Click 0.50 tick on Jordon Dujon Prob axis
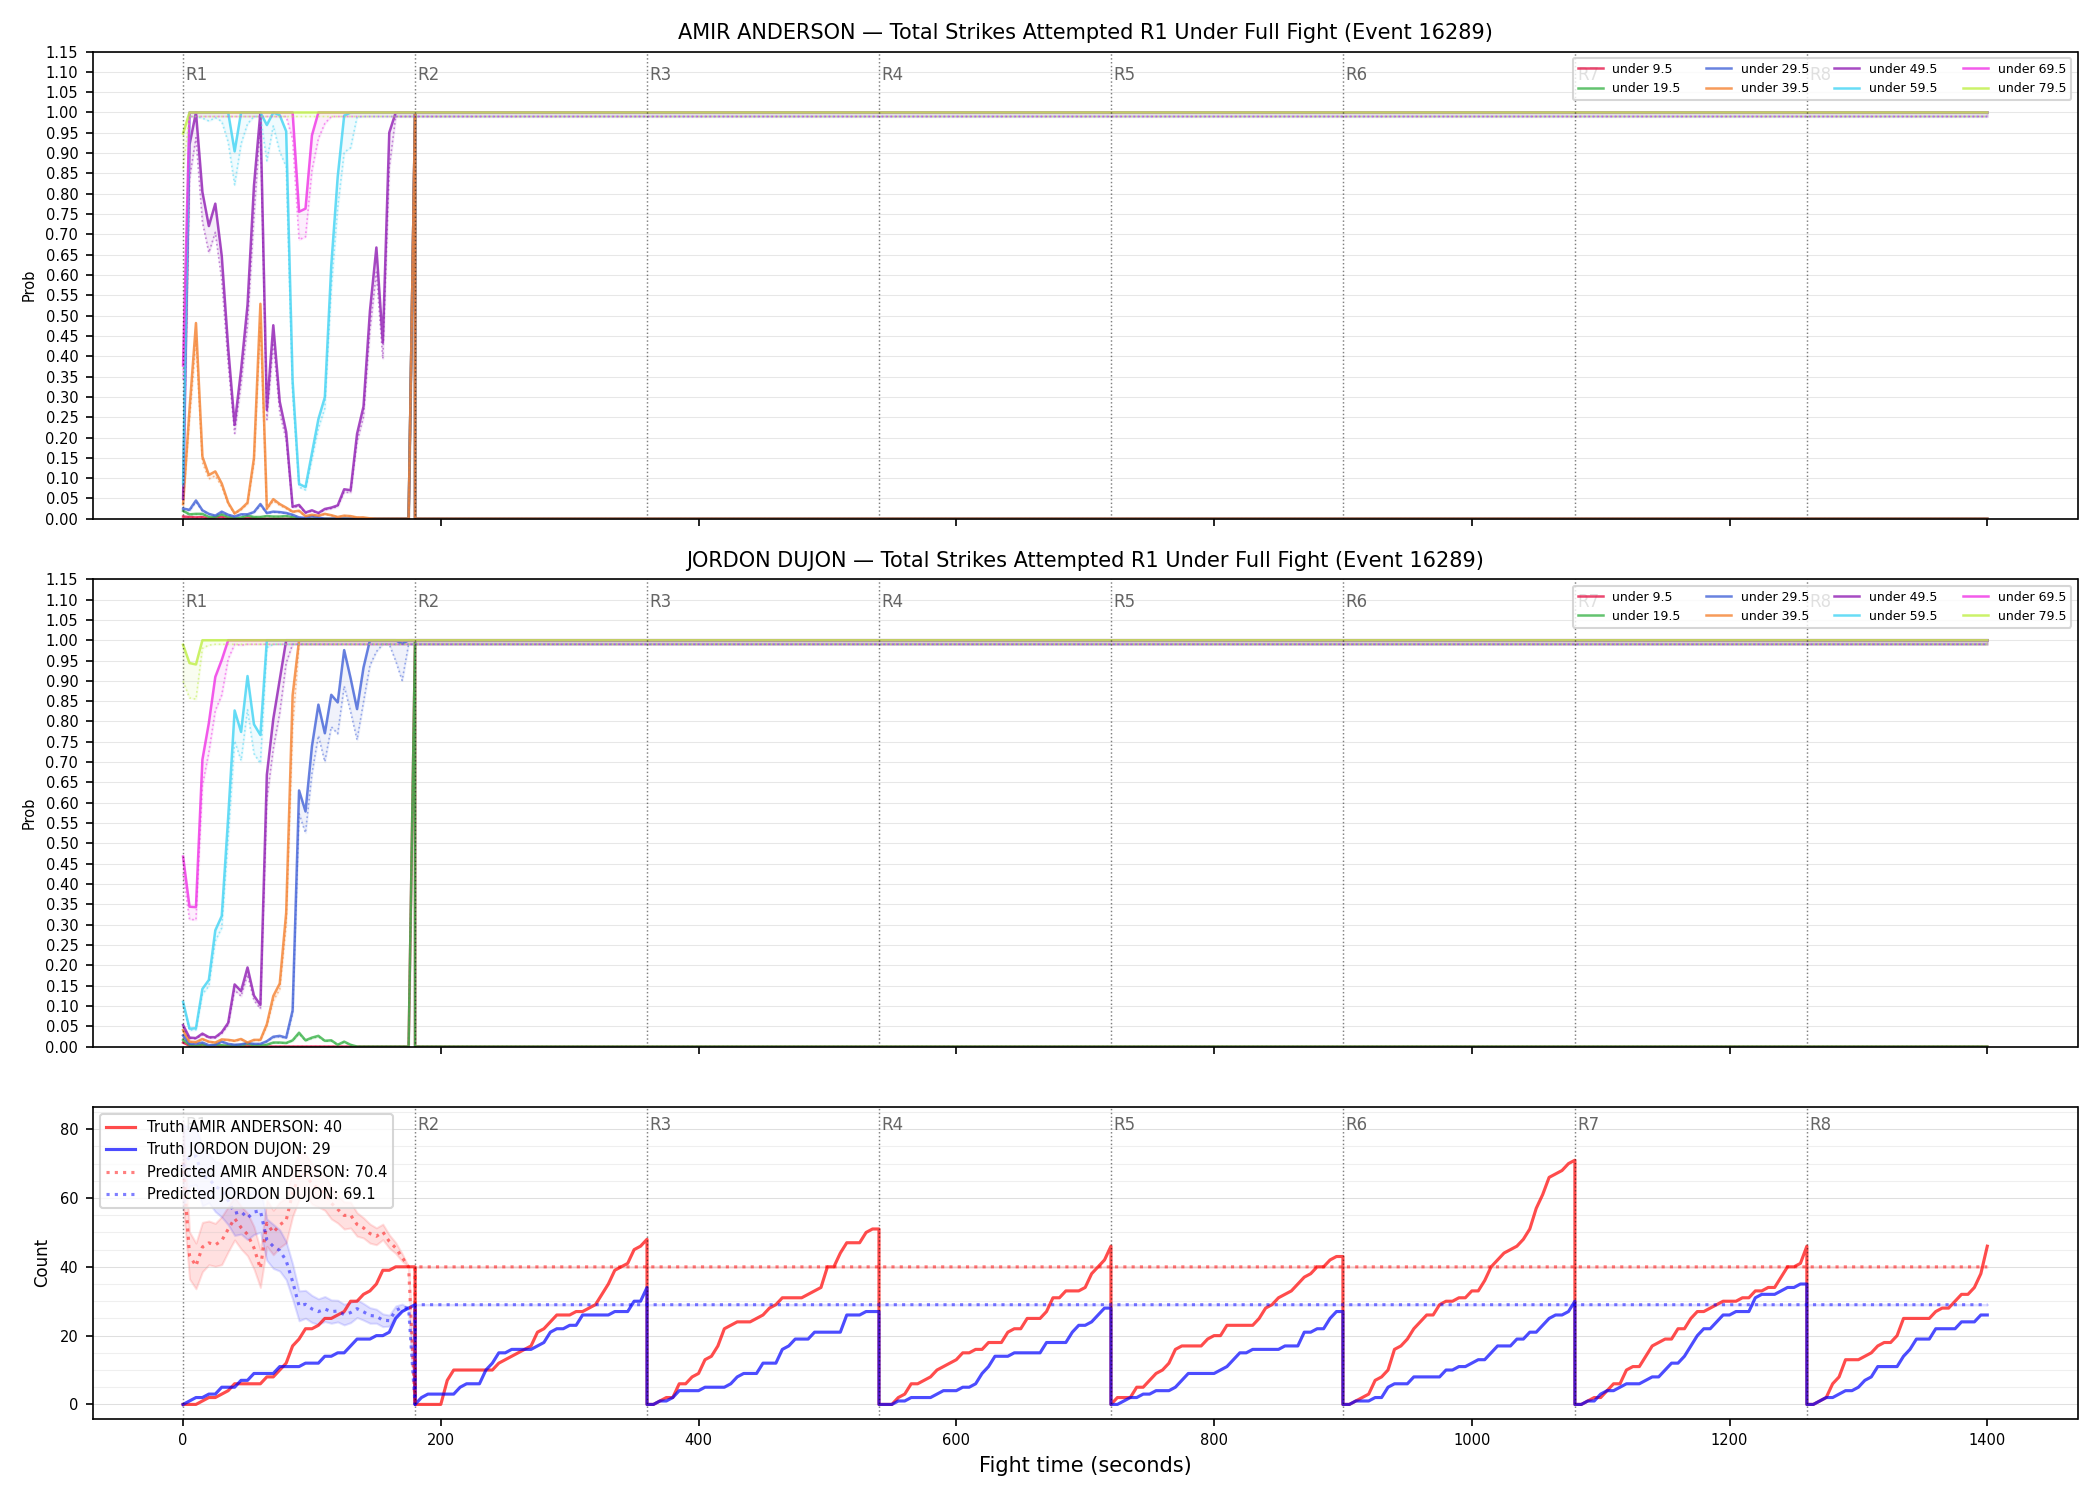The height and width of the screenshot is (1500, 2100). coord(62,844)
